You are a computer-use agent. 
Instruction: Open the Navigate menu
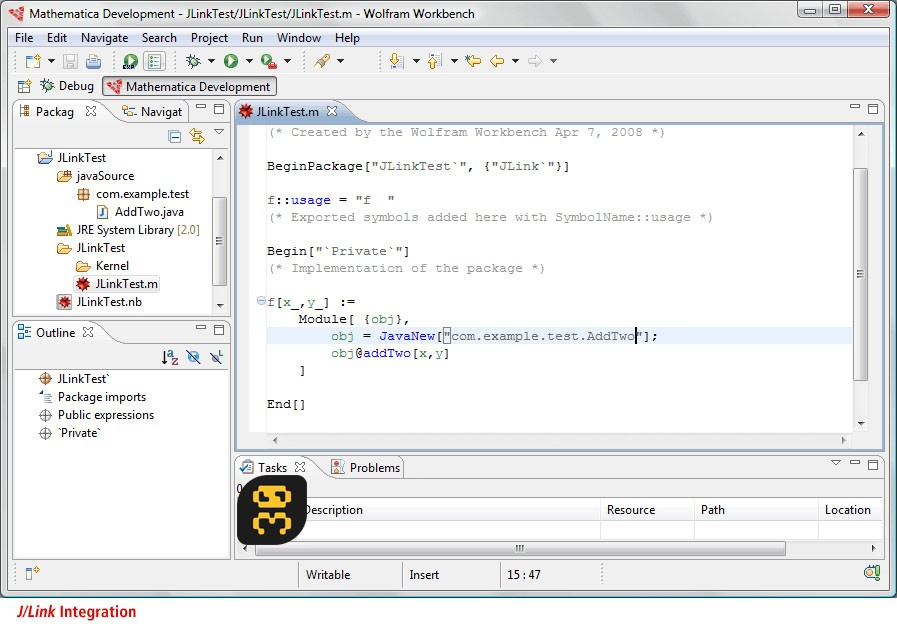click(x=104, y=38)
